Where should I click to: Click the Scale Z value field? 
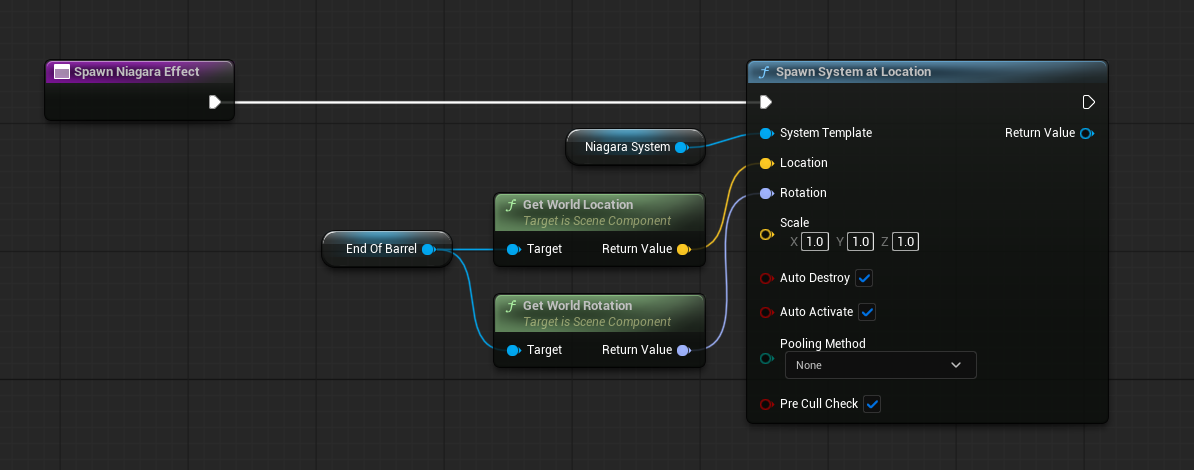[905, 242]
